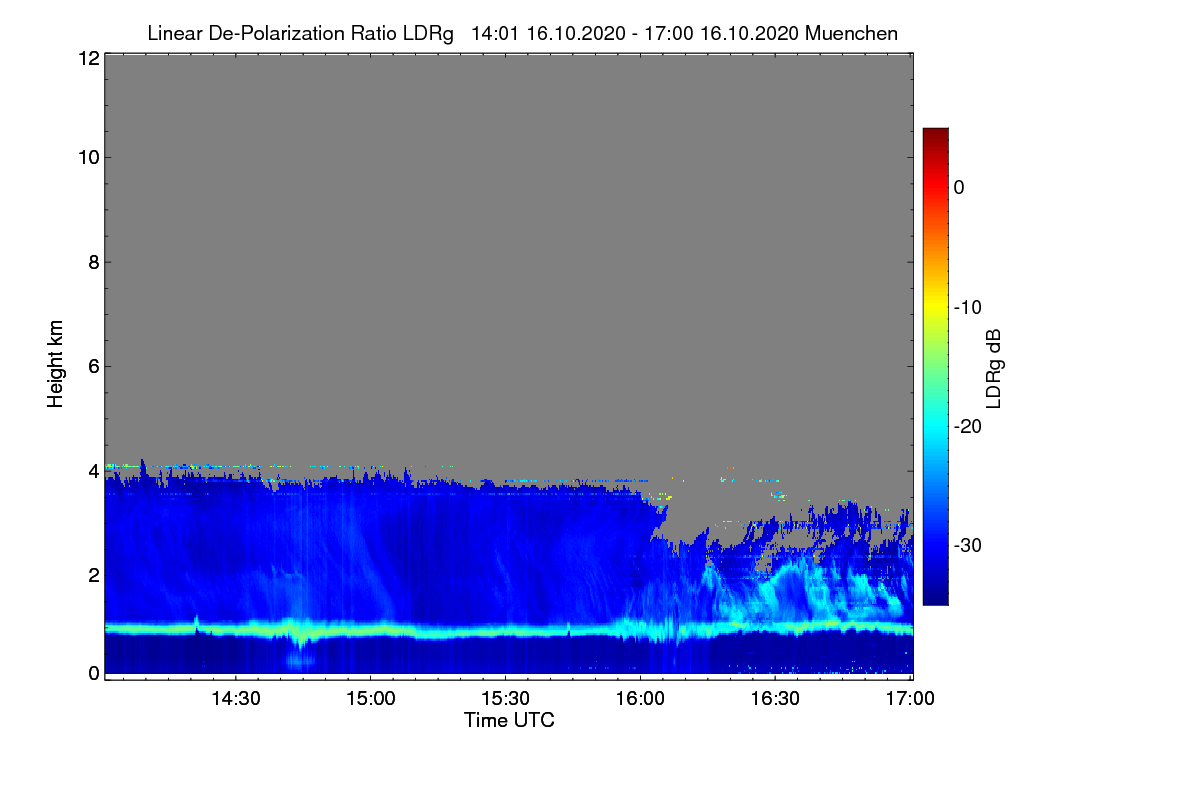This screenshot has height=800, width=1200.
Task: Click the height tick label 4
Action: (93, 470)
